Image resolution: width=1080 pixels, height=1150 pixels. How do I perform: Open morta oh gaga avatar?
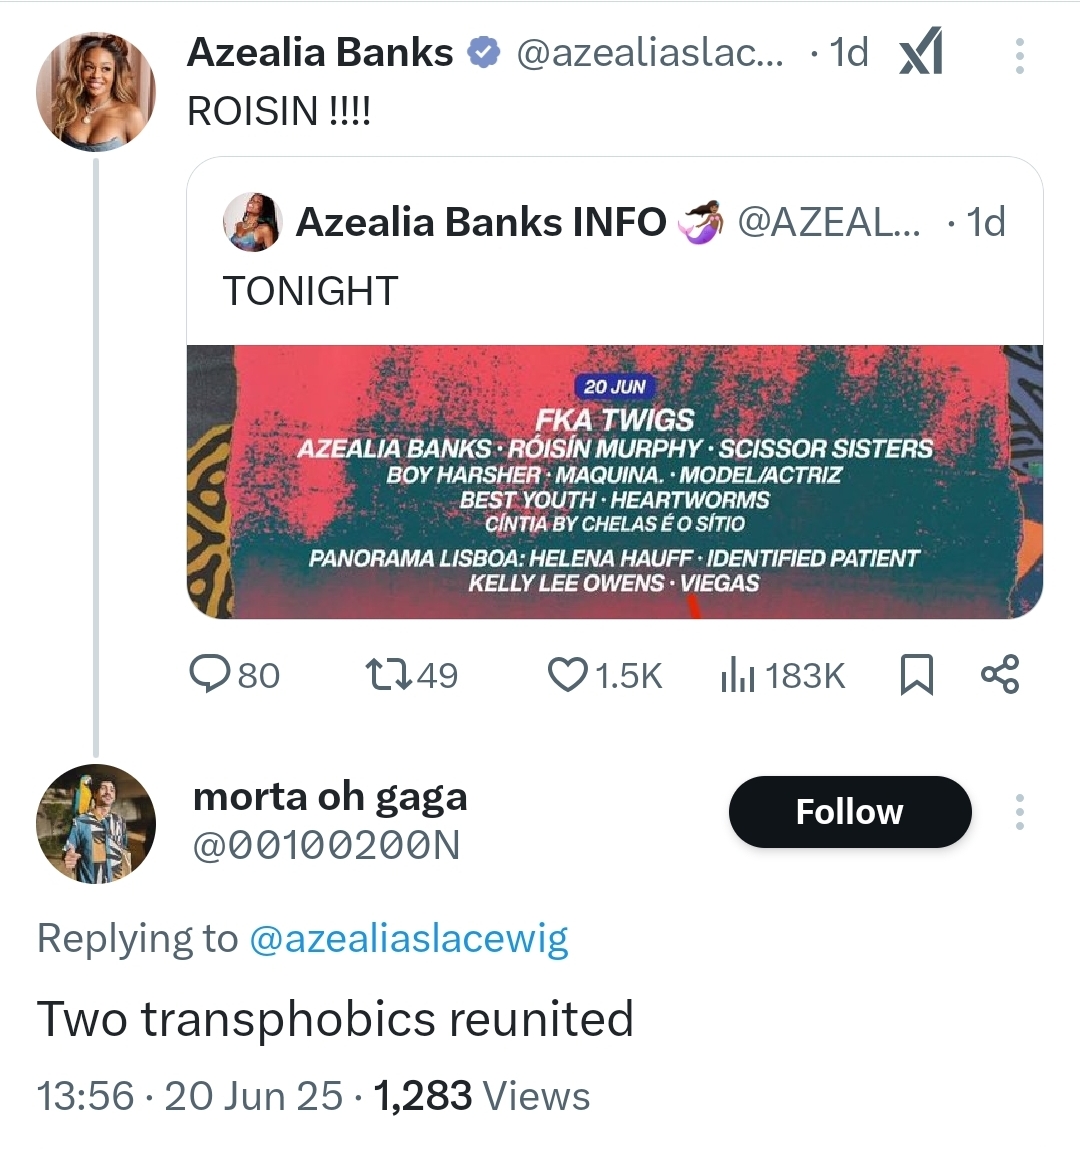[96, 824]
